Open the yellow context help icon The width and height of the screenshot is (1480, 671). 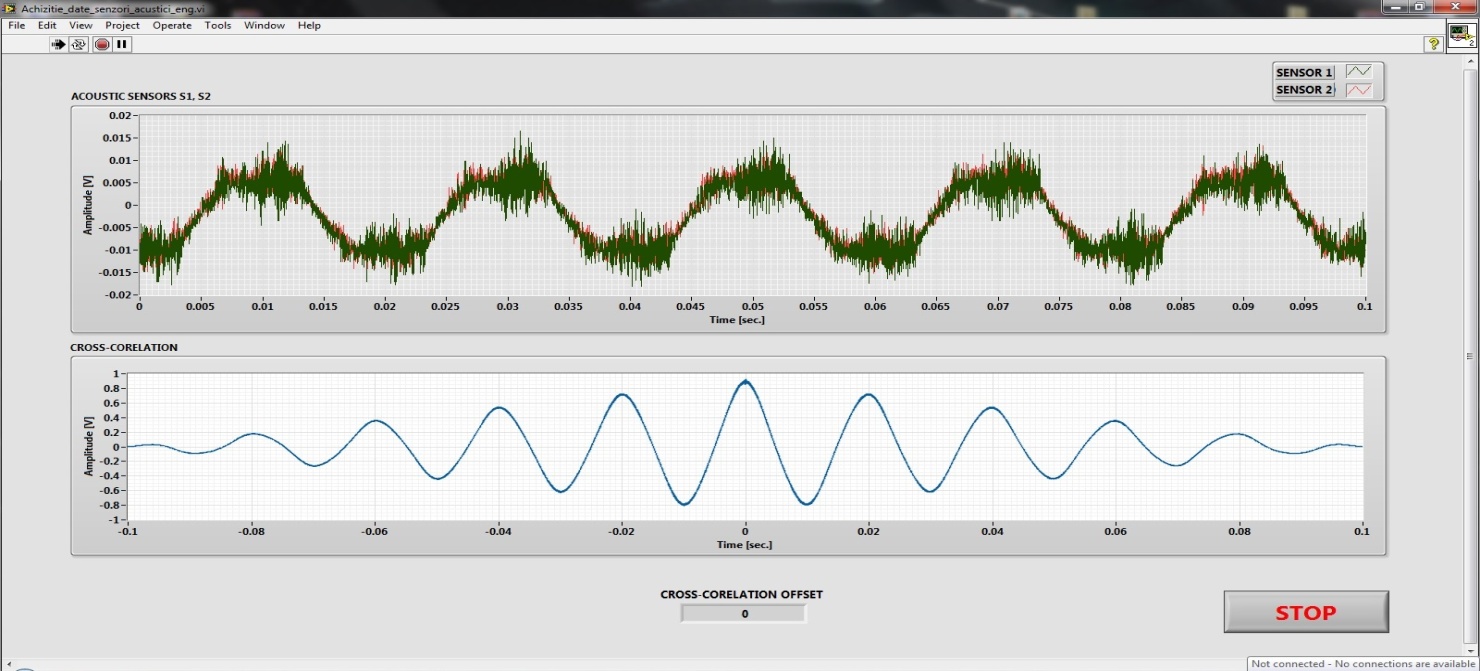point(1433,44)
